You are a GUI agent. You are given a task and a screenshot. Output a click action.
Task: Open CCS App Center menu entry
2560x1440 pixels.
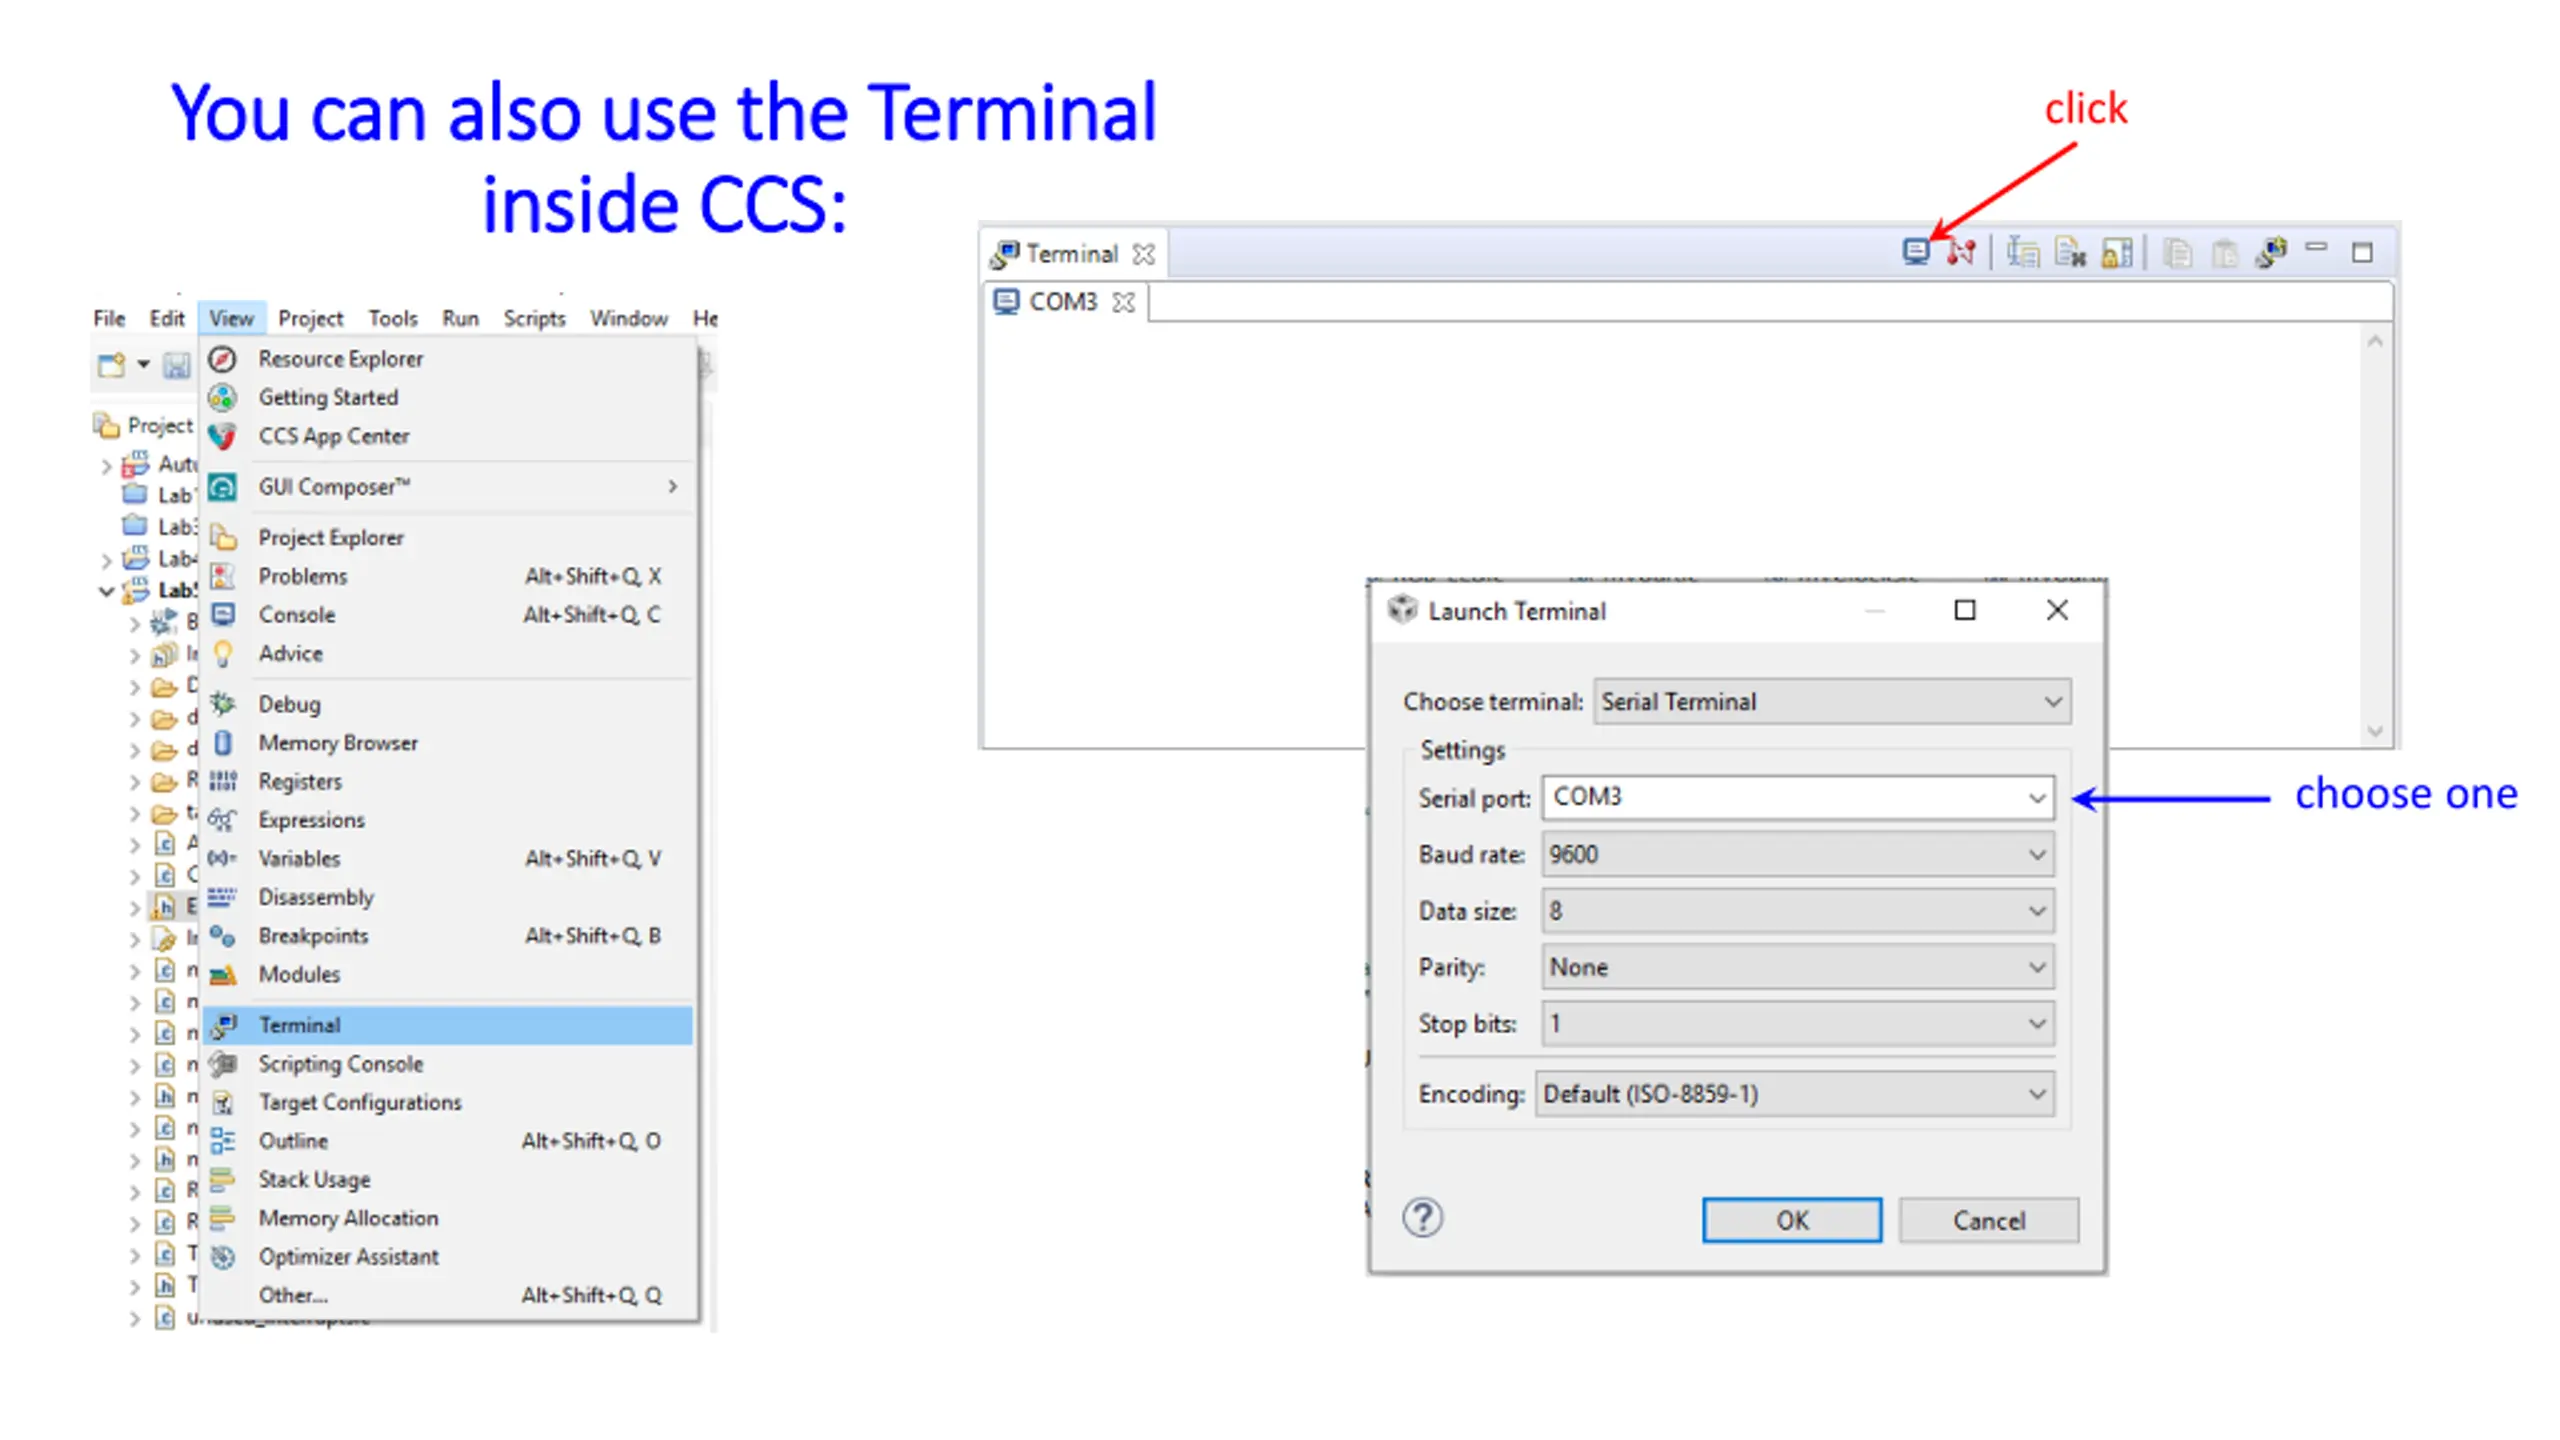pyautogui.click(x=448, y=436)
